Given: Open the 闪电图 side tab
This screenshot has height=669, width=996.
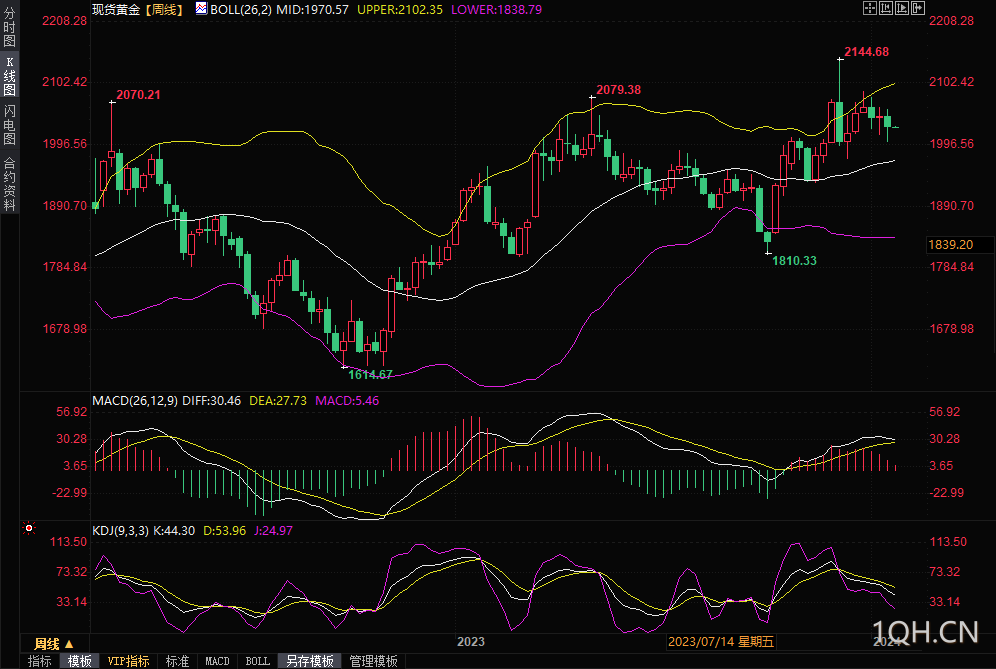Looking at the screenshot, I should click(9, 125).
